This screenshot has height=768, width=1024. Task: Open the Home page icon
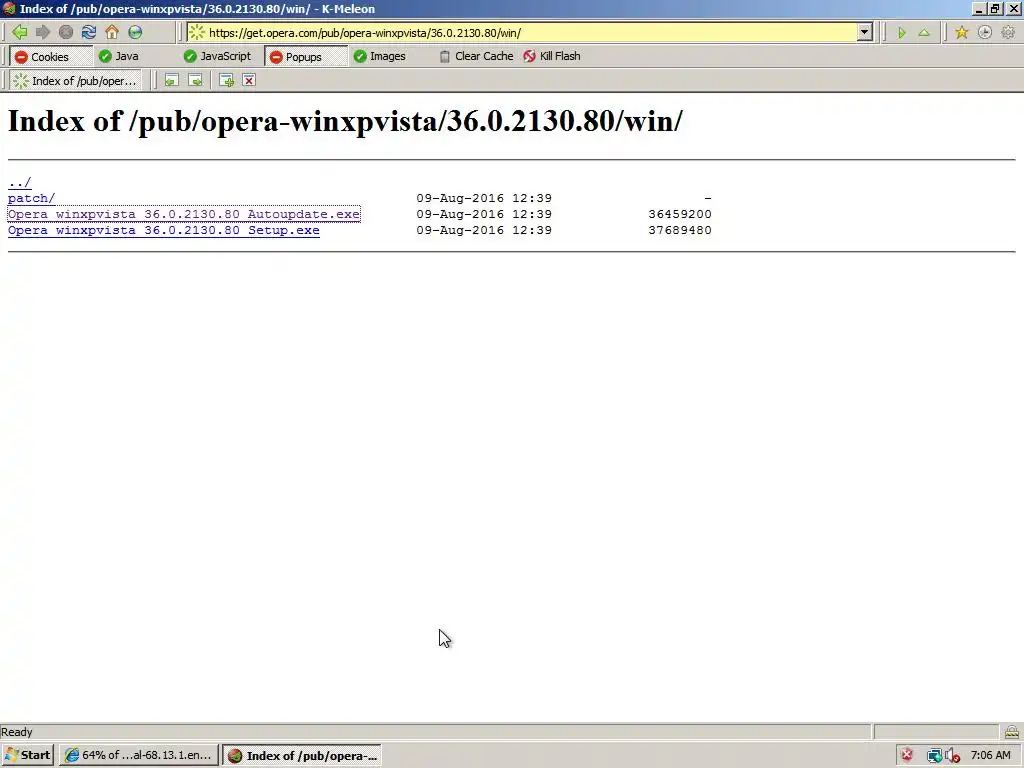[x=112, y=32]
